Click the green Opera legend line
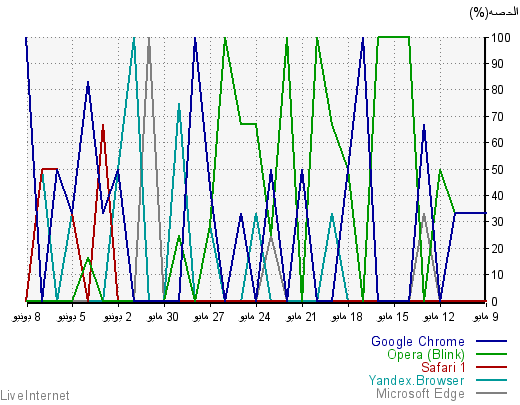Viewport: 520px width, 405px height. [x=491, y=354]
